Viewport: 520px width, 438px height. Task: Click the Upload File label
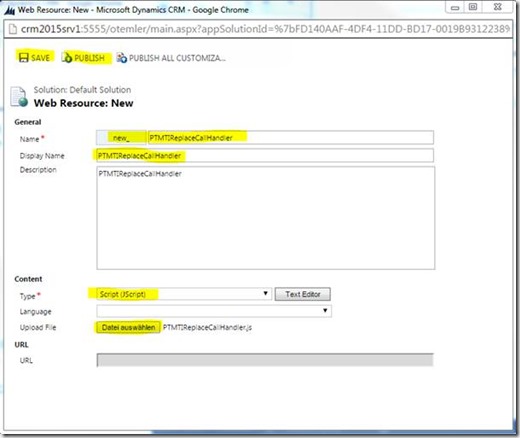click(38, 327)
